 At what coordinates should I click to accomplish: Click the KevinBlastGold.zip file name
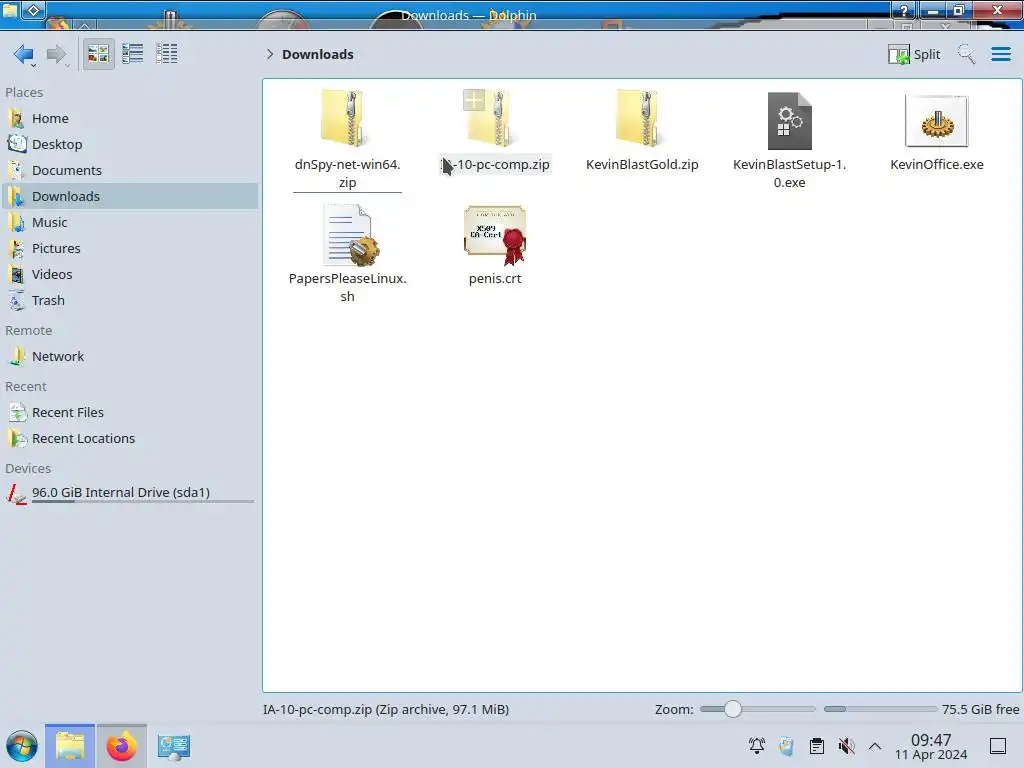(x=642, y=165)
